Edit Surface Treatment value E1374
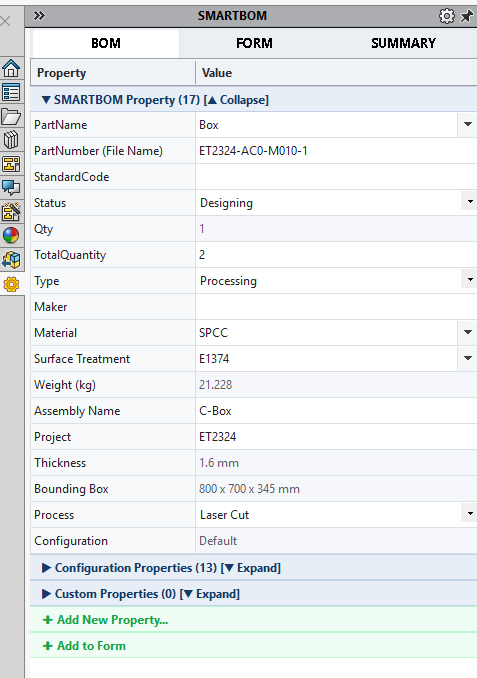The width and height of the screenshot is (477, 678). (x=327, y=358)
